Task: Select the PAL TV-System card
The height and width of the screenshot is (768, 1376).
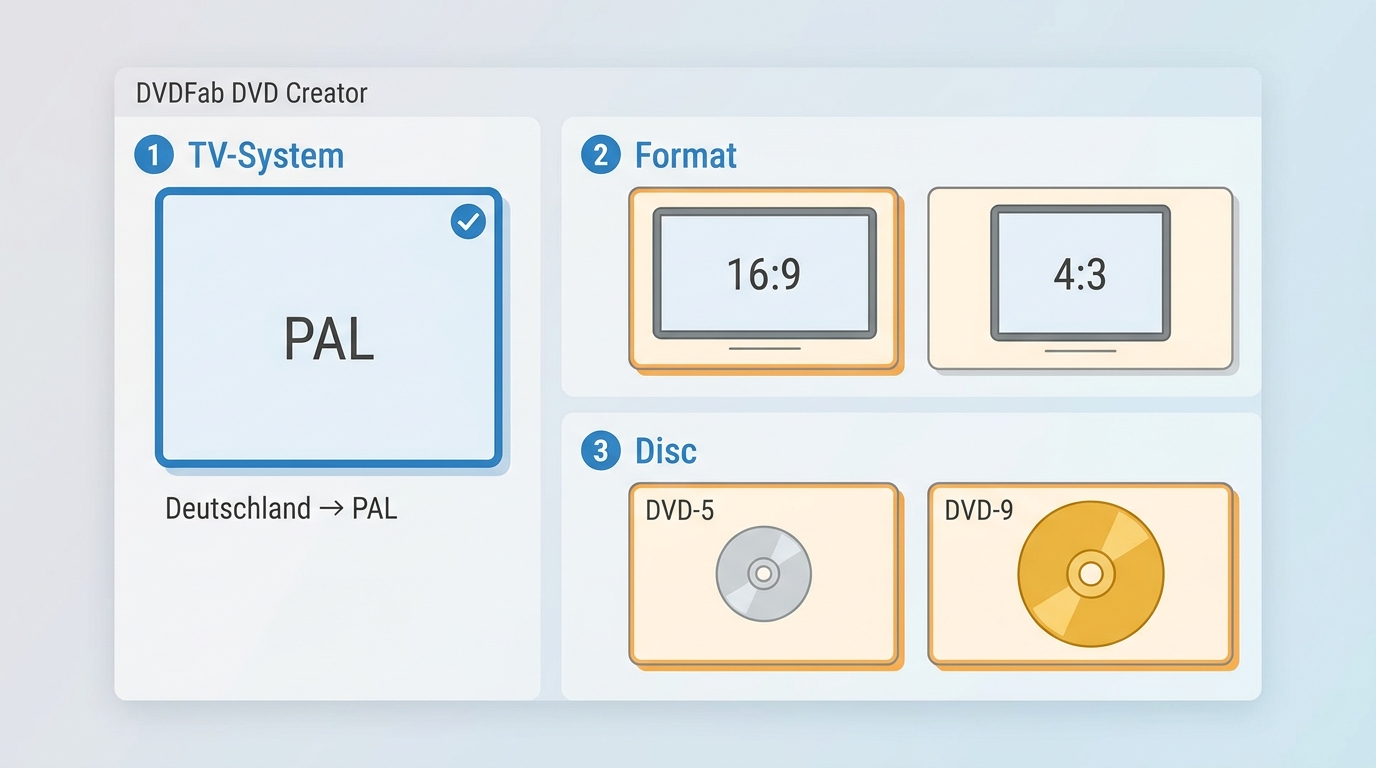Action: click(x=329, y=327)
